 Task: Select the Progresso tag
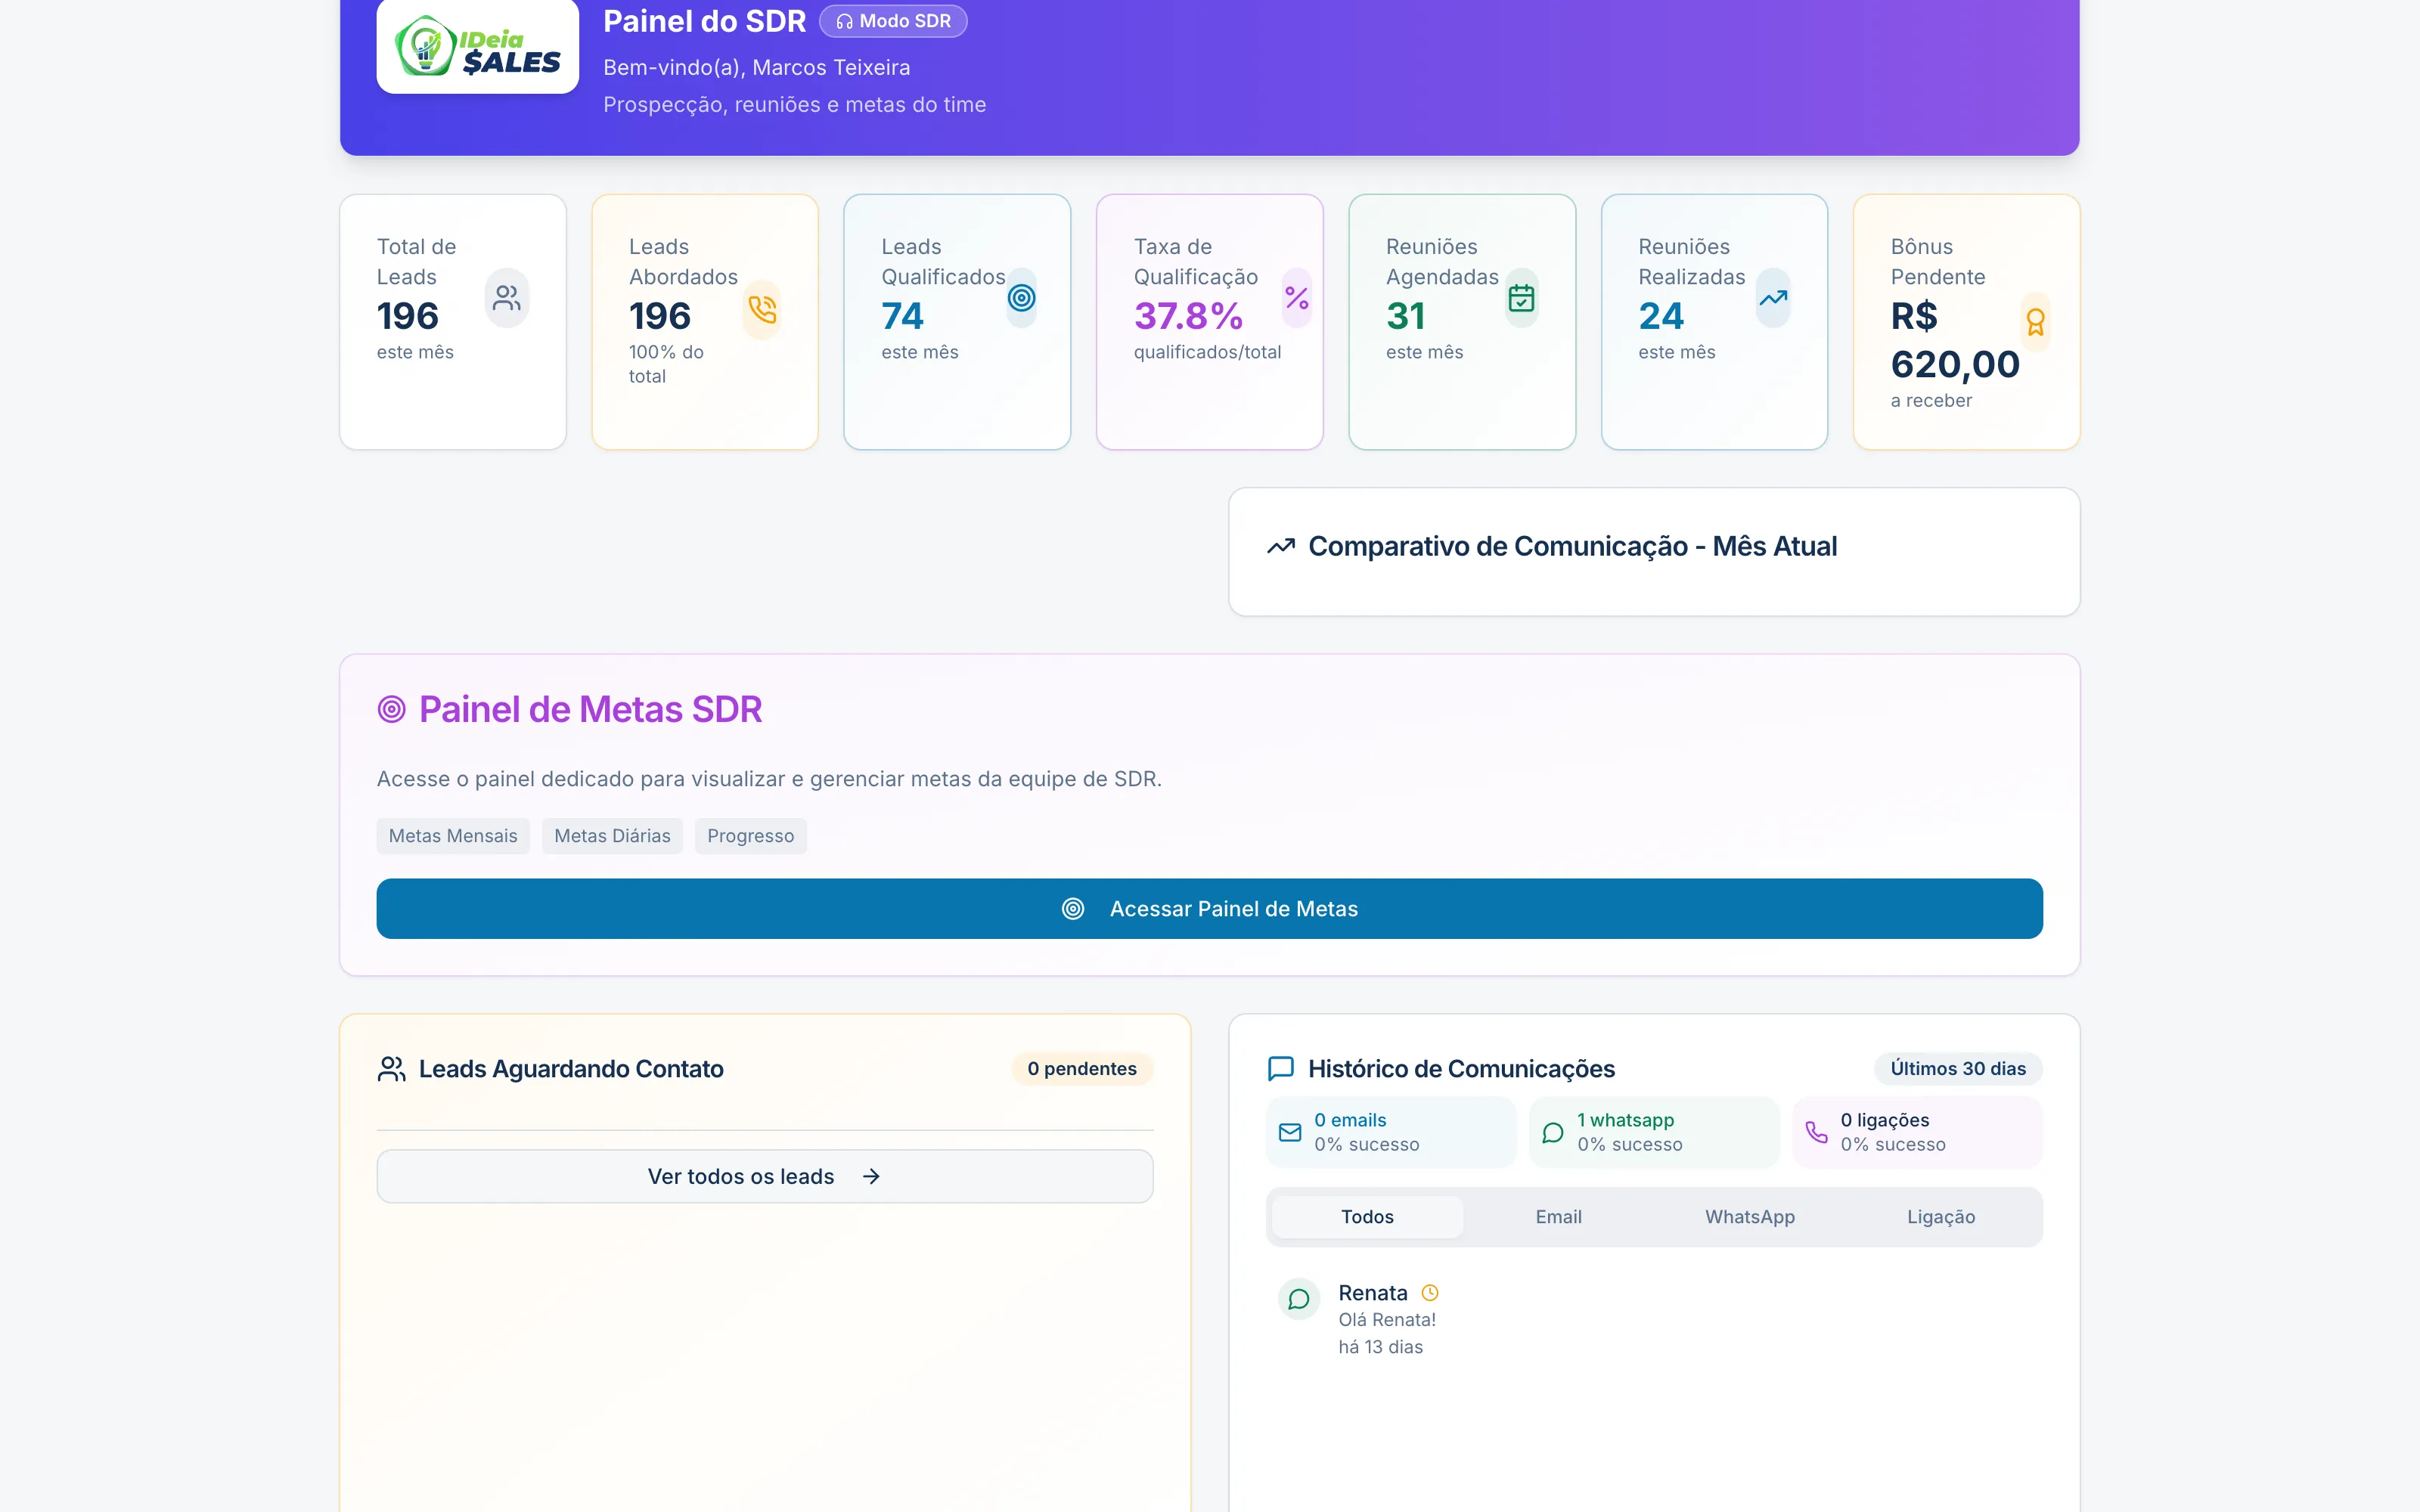coord(750,836)
